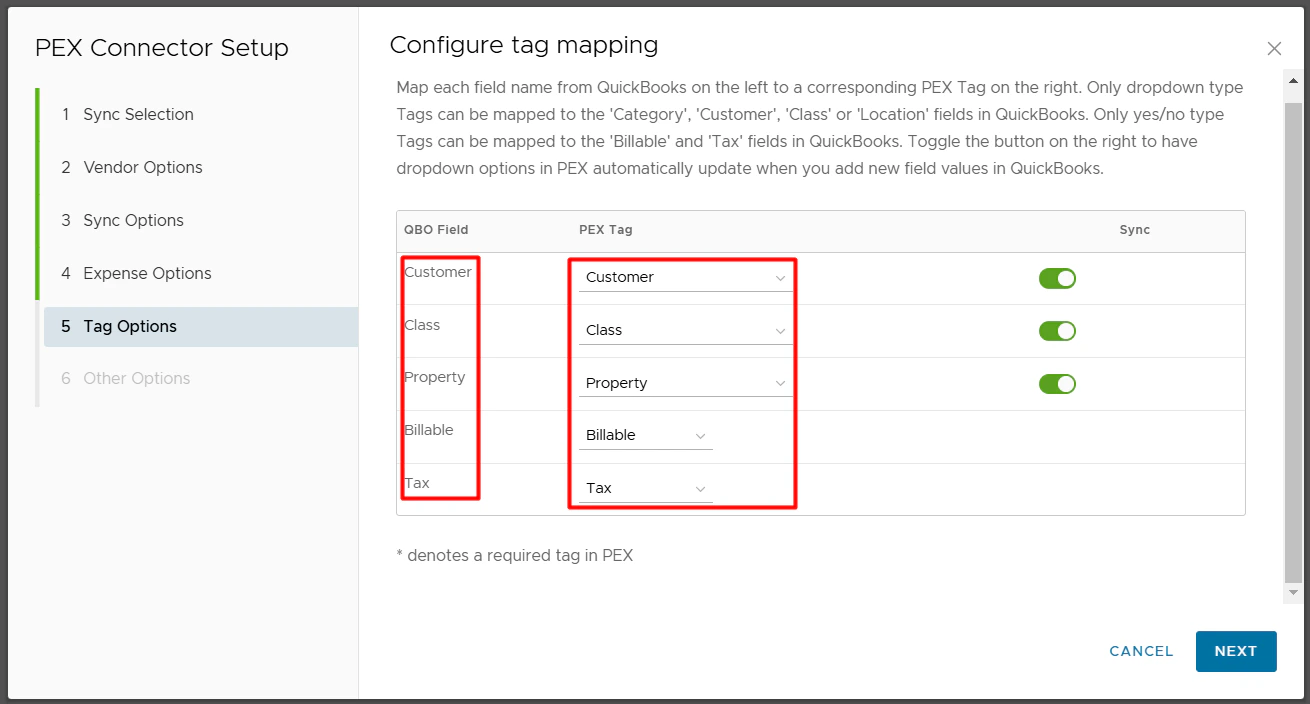Close the PEX Connector Setup dialog
This screenshot has width=1310, height=704.
click(1274, 48)
